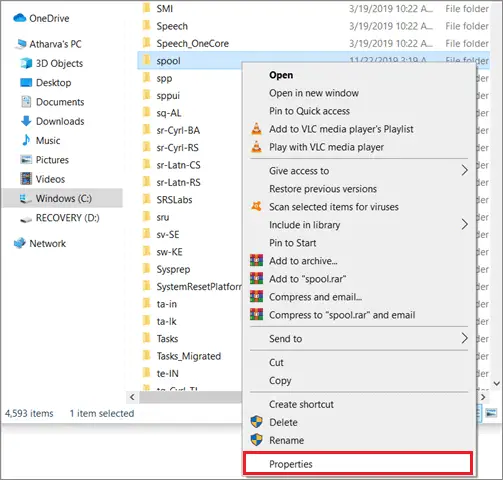Click the 3D Objects cube icon

[26, 63]
